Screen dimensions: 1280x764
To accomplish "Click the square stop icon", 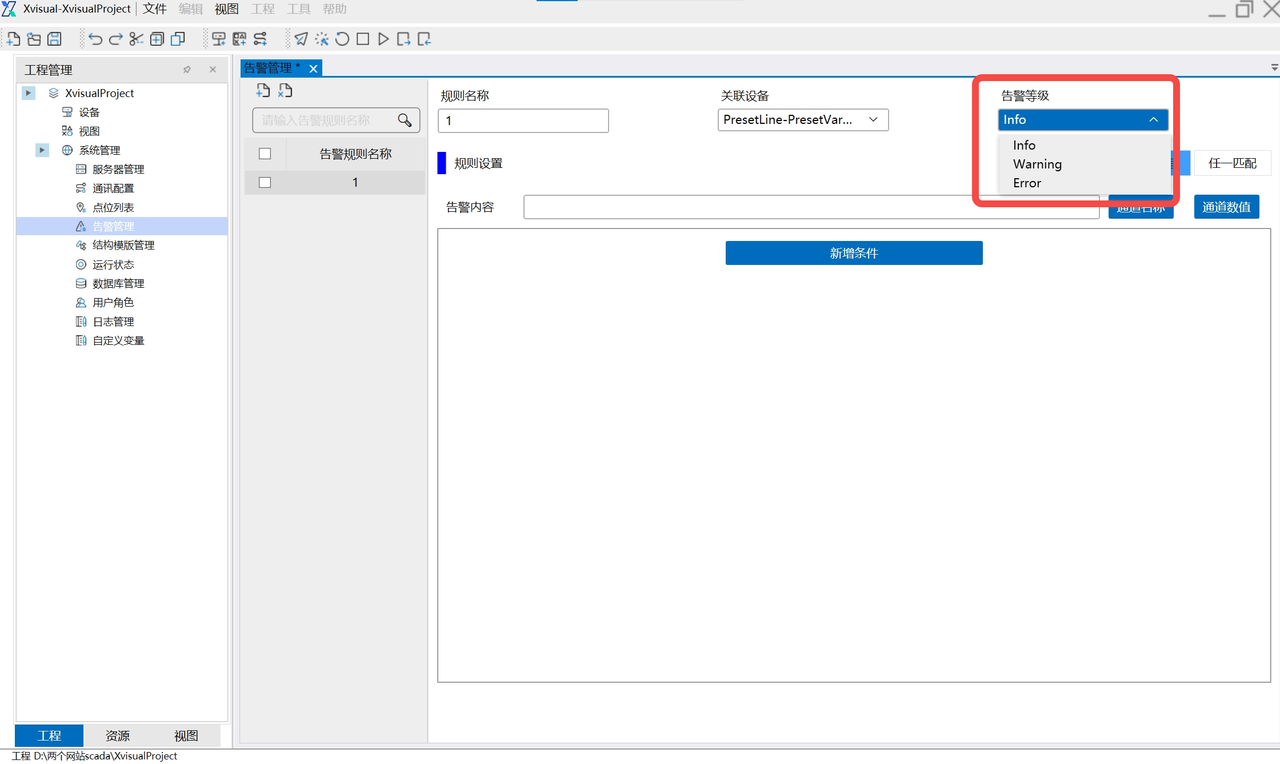I will tap(363, 39).
